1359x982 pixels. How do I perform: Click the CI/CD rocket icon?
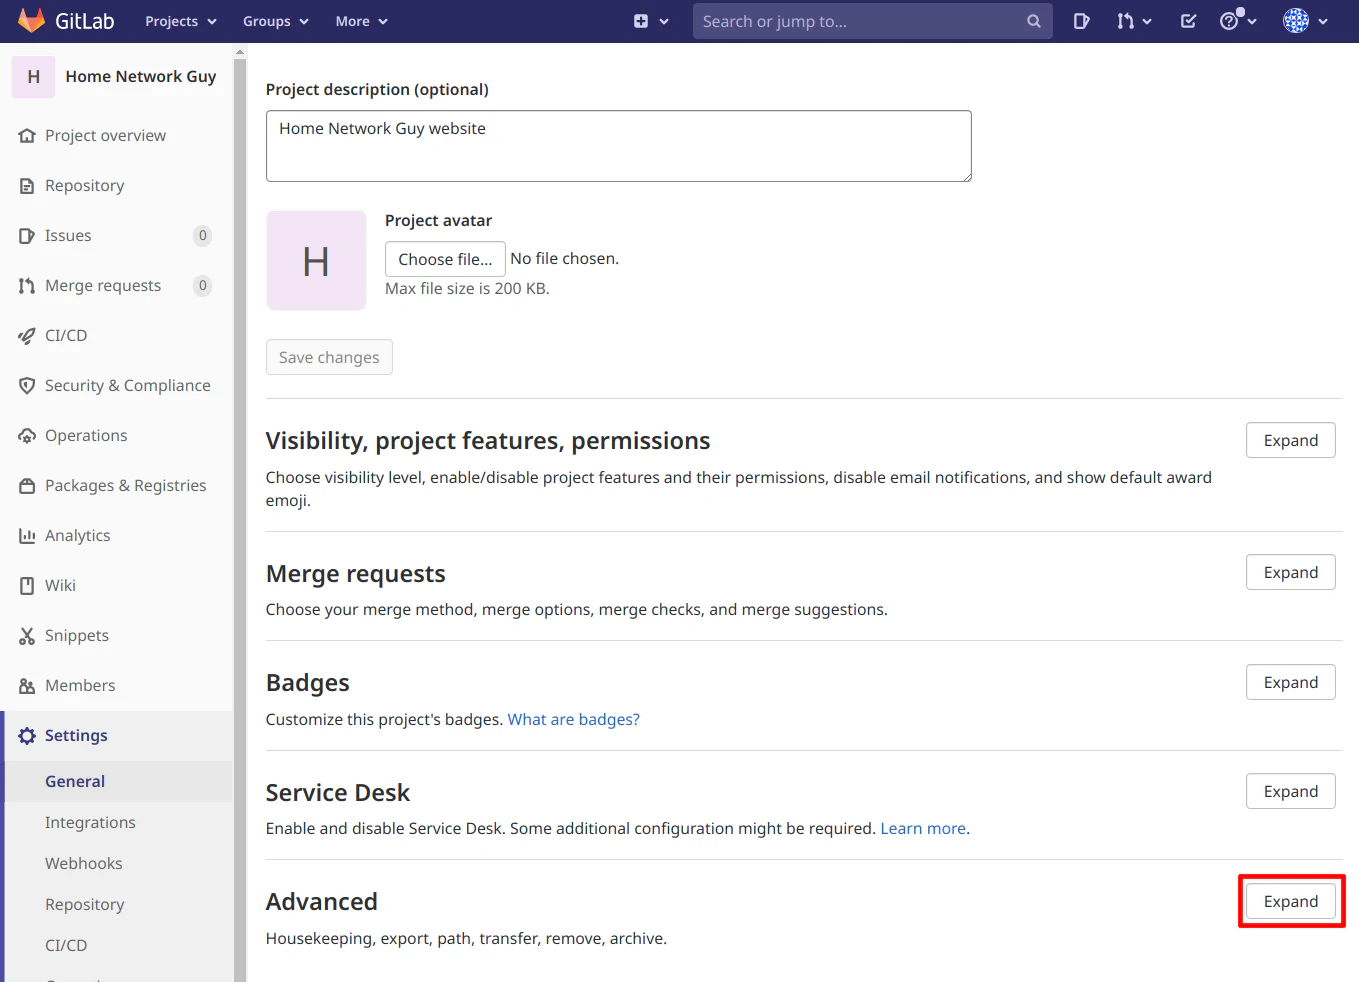[x=27, y=336]
